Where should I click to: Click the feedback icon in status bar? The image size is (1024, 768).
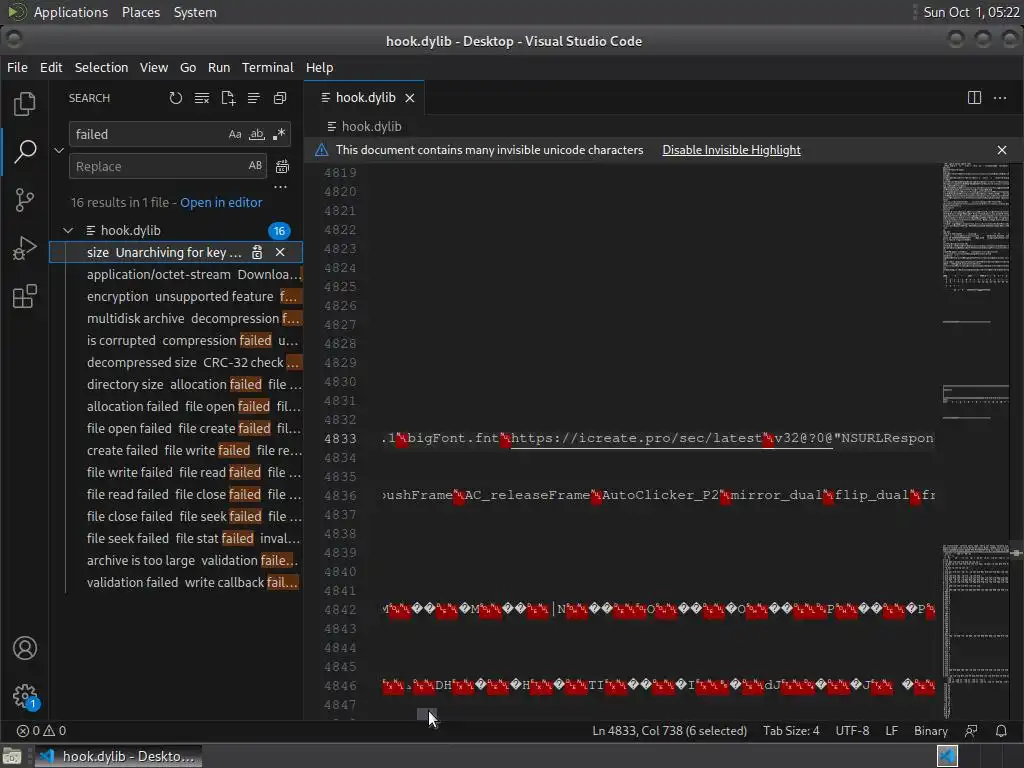[x=971, y=731]
